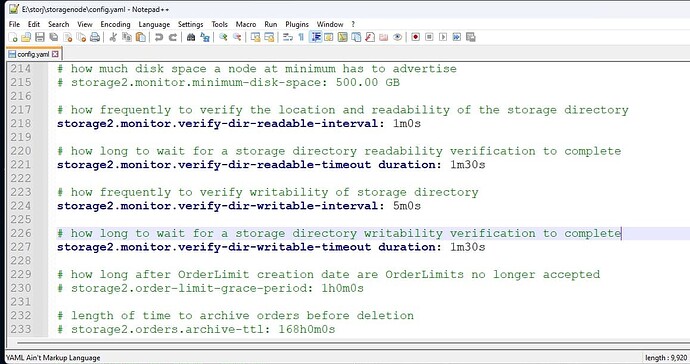Undo the last edit via toolbar arrow
This screenshot has height=364, width=690.
[x=159, y=37]
